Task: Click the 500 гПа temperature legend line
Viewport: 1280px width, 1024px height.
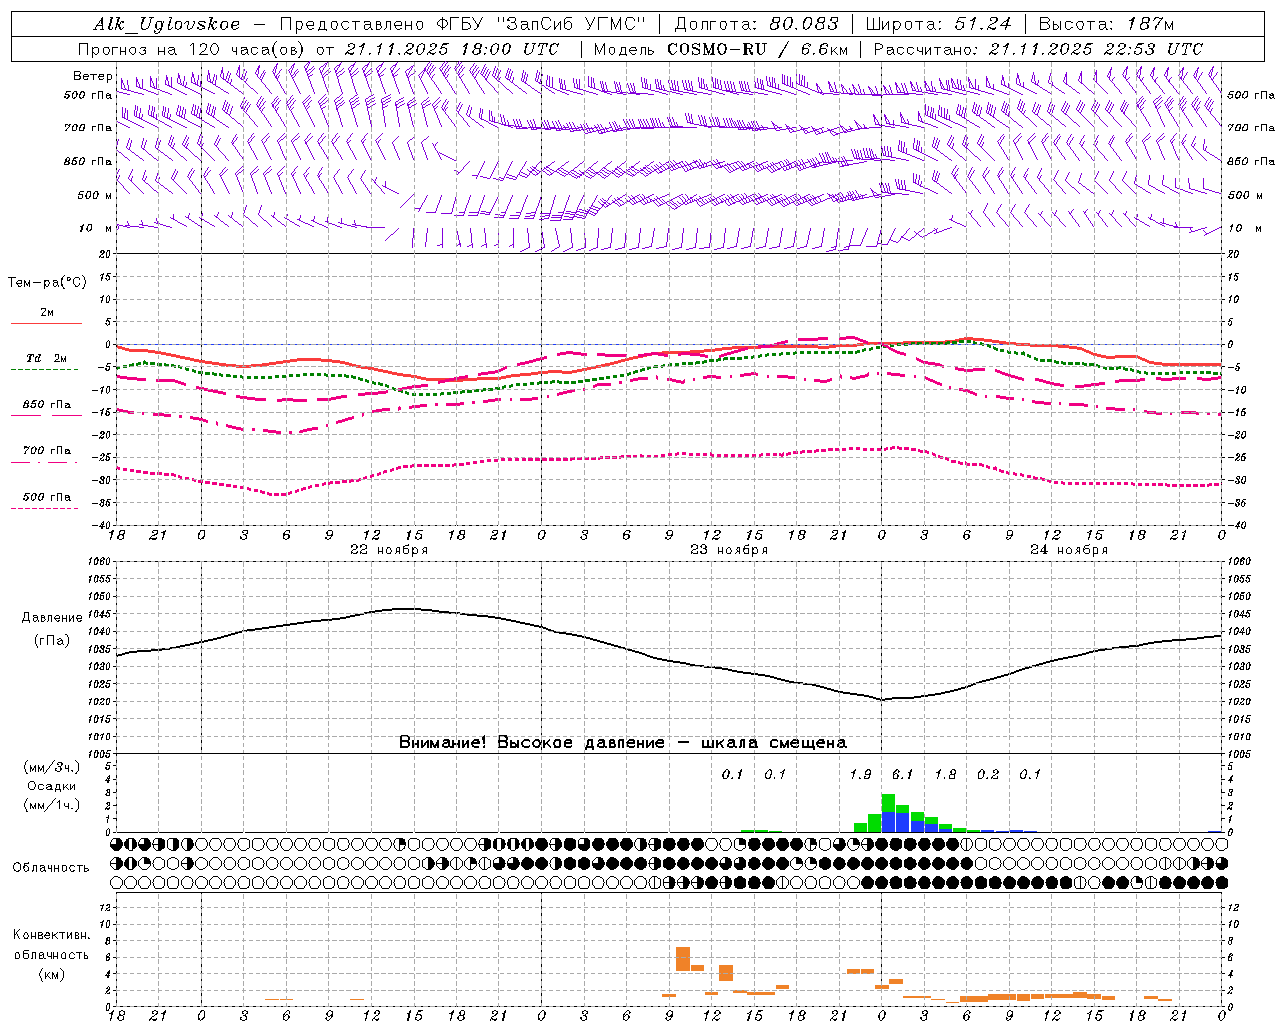Action: coord(46,508)
